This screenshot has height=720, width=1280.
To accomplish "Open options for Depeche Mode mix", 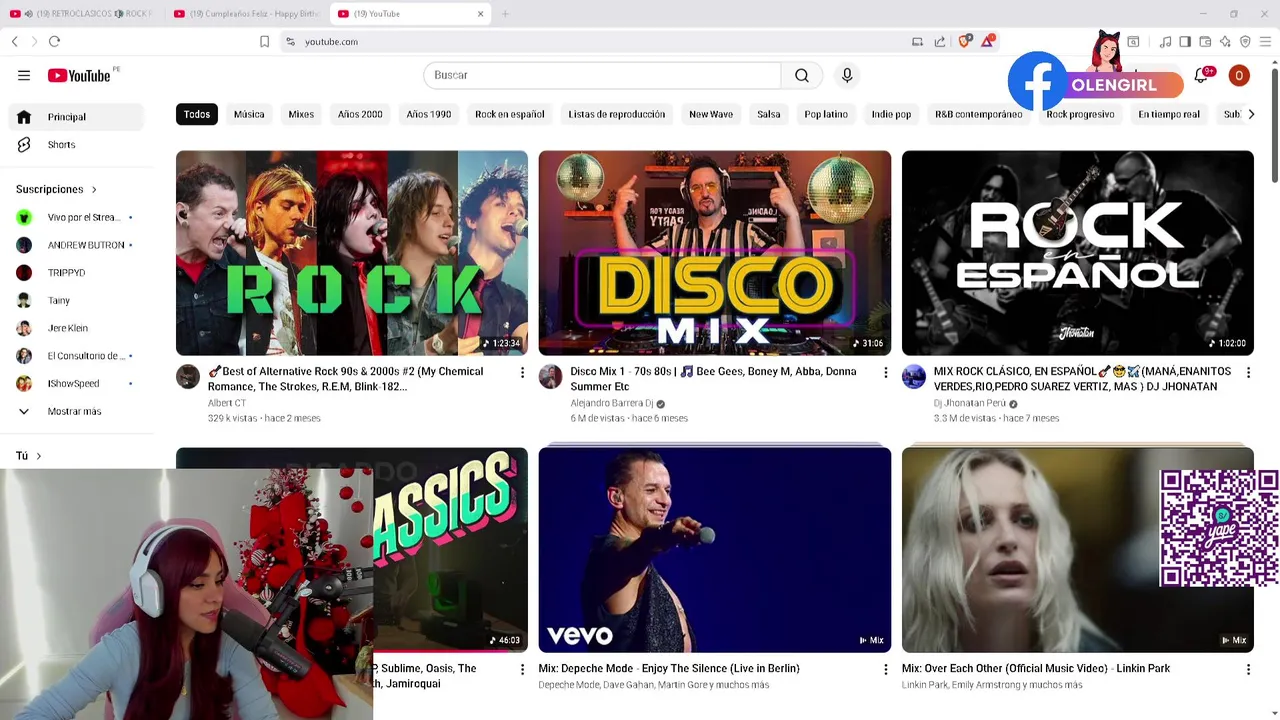I will coord(885,669).
